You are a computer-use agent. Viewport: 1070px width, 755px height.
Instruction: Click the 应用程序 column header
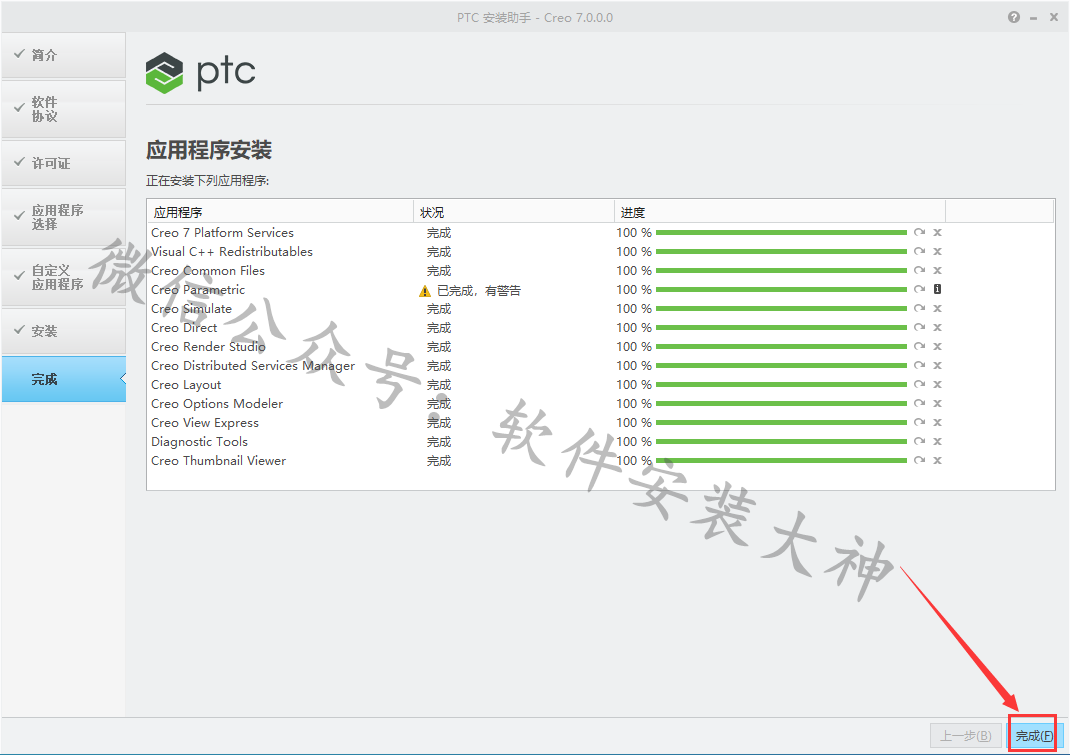(280, 212)
